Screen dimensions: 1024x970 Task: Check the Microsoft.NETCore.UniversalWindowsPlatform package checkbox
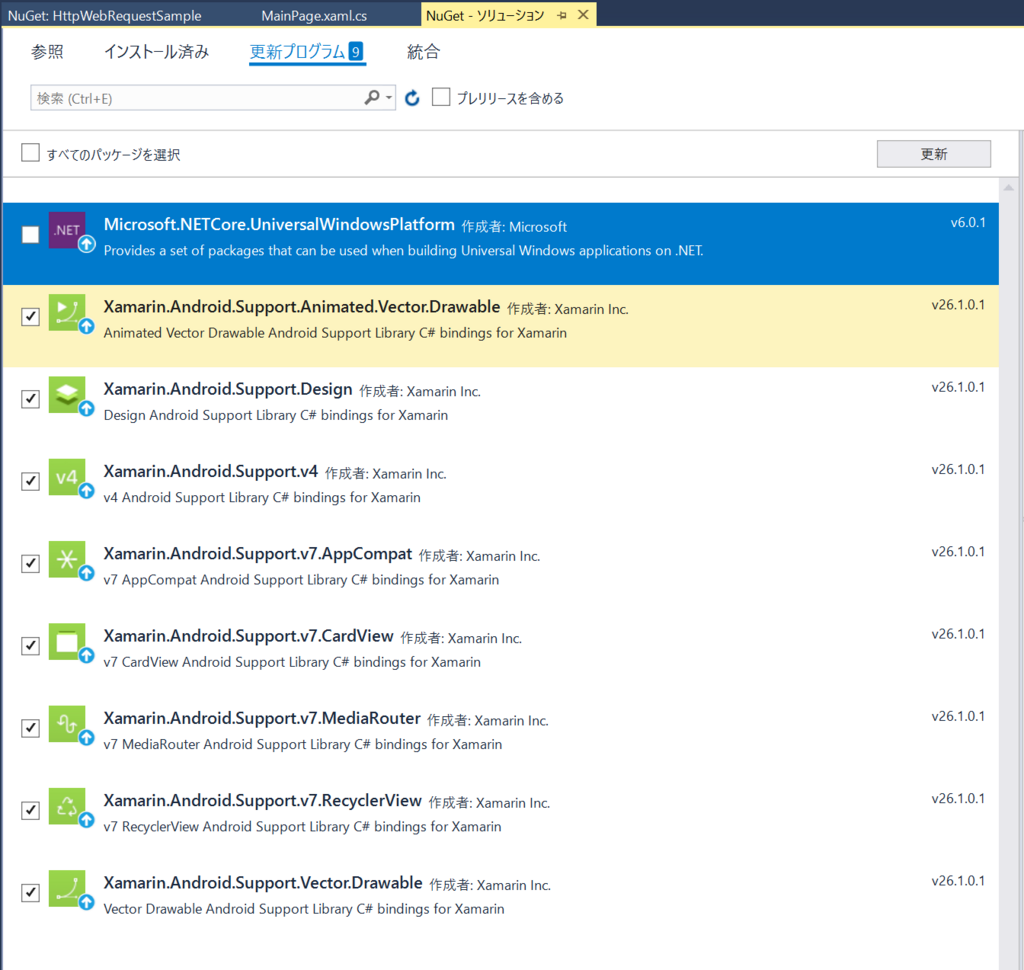point(30,234)
